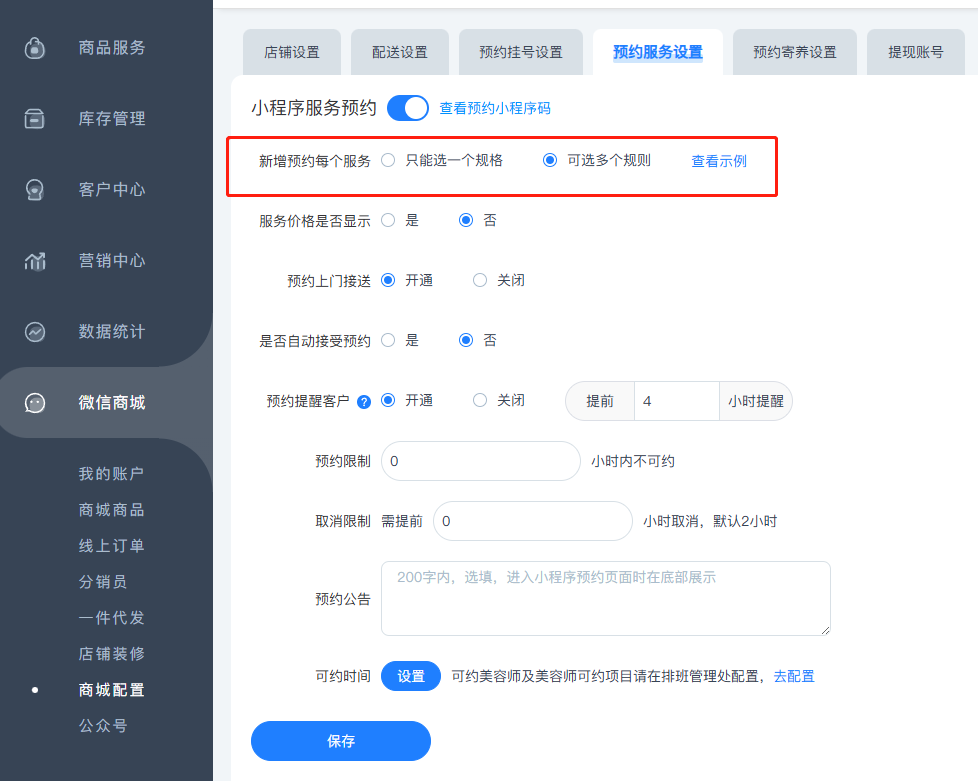
Task: Click the 设置 button for 可约时间
Action: click(x=411, y=676)
